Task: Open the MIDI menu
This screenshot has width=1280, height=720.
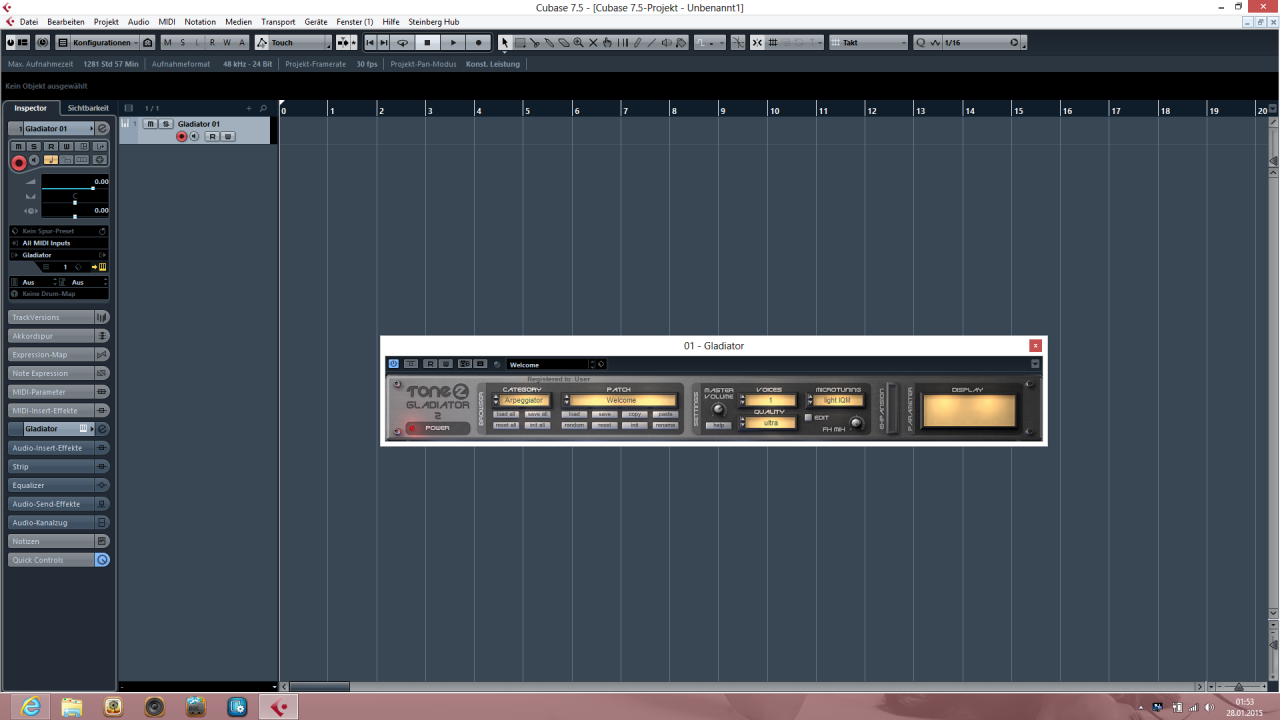Action: (x=167, y=21)
